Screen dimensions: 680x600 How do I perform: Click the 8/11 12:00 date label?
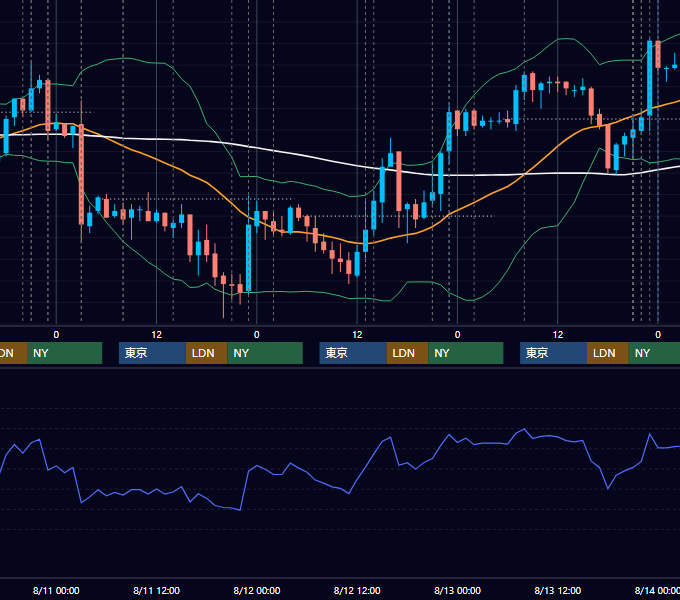(x=156, y=590)
